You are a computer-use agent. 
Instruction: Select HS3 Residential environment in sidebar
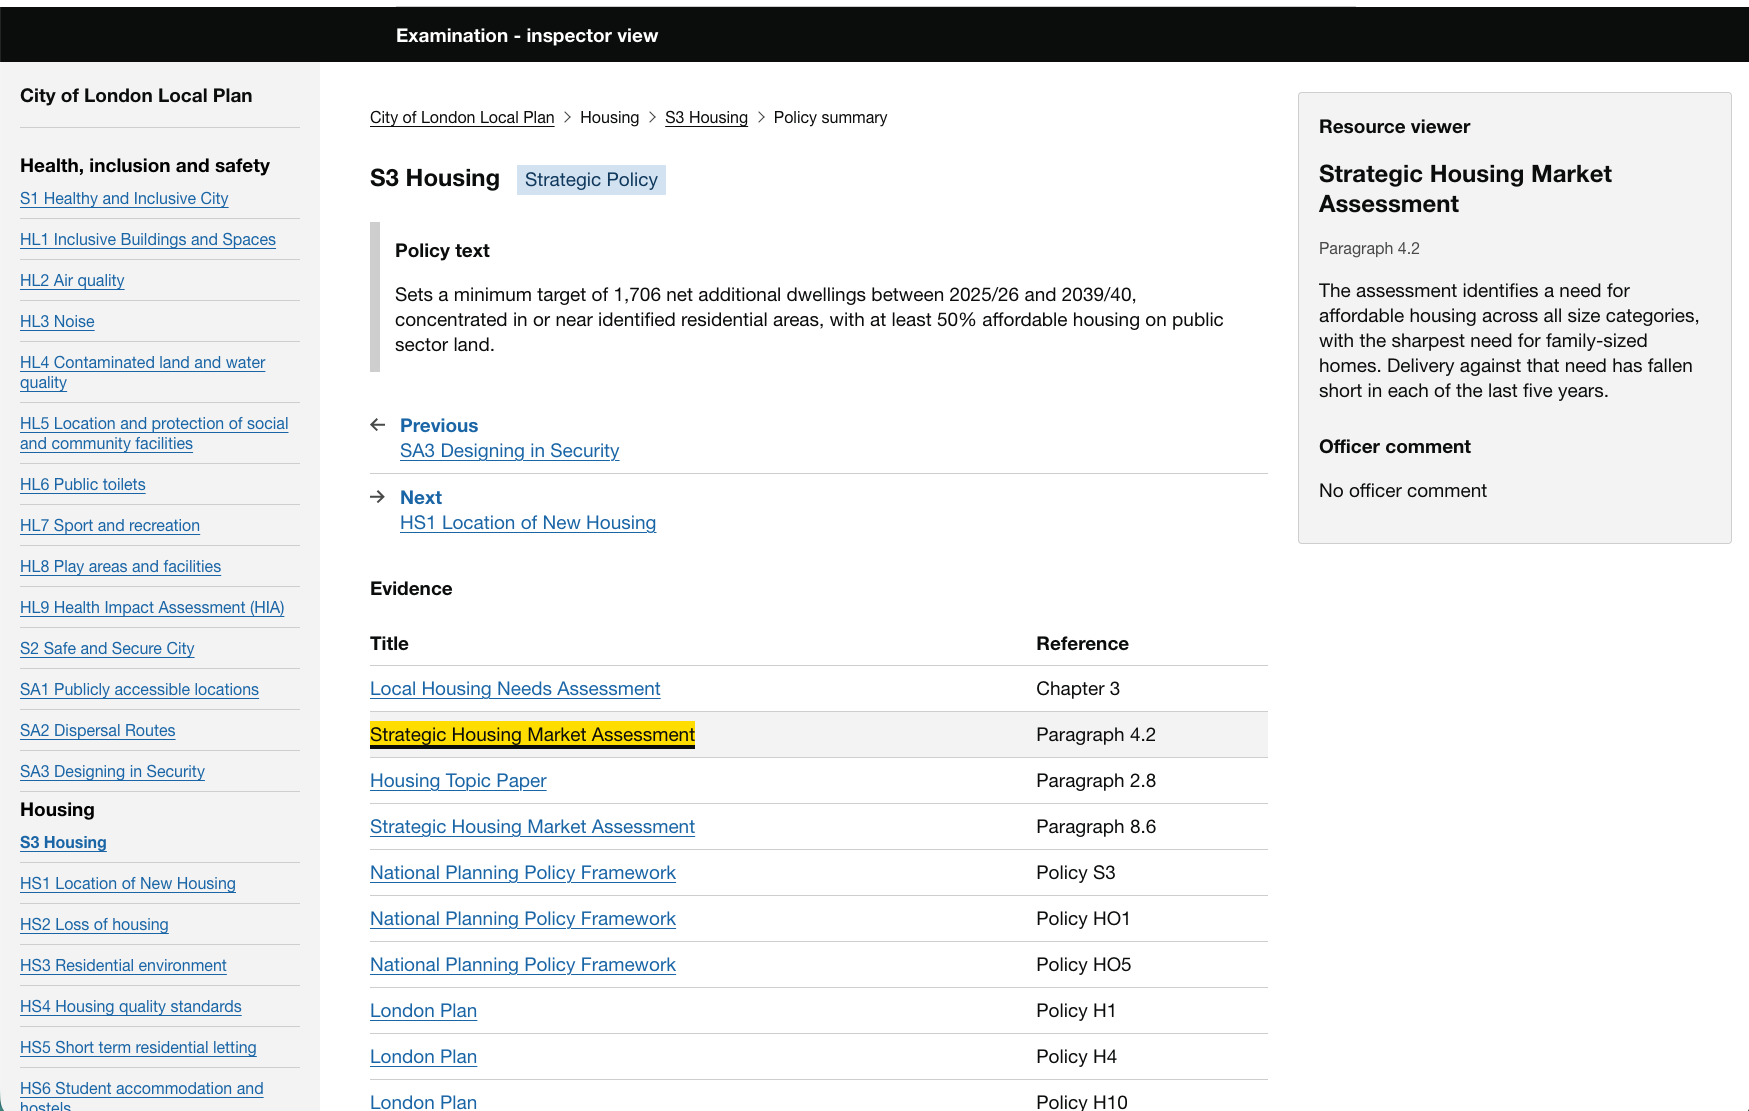pos(123,965)
